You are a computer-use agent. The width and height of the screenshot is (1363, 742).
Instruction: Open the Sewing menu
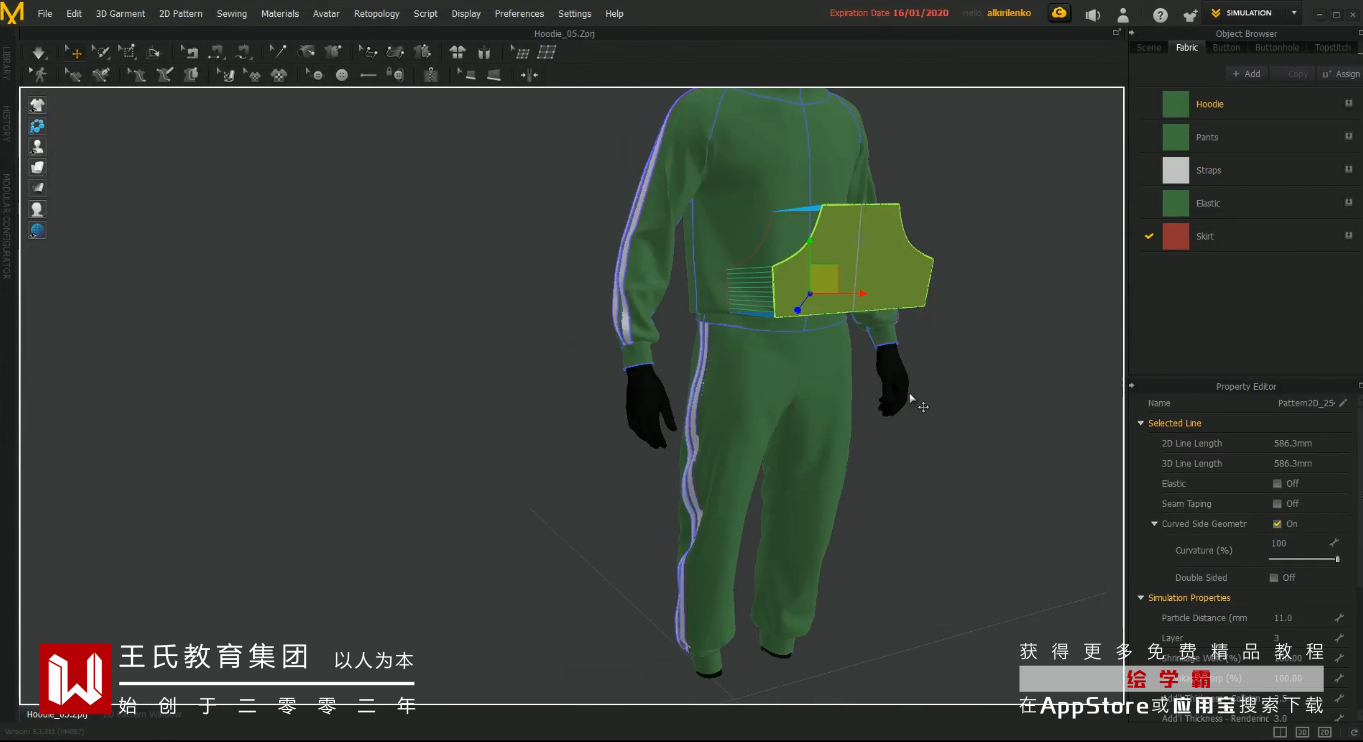click(232, 14)
